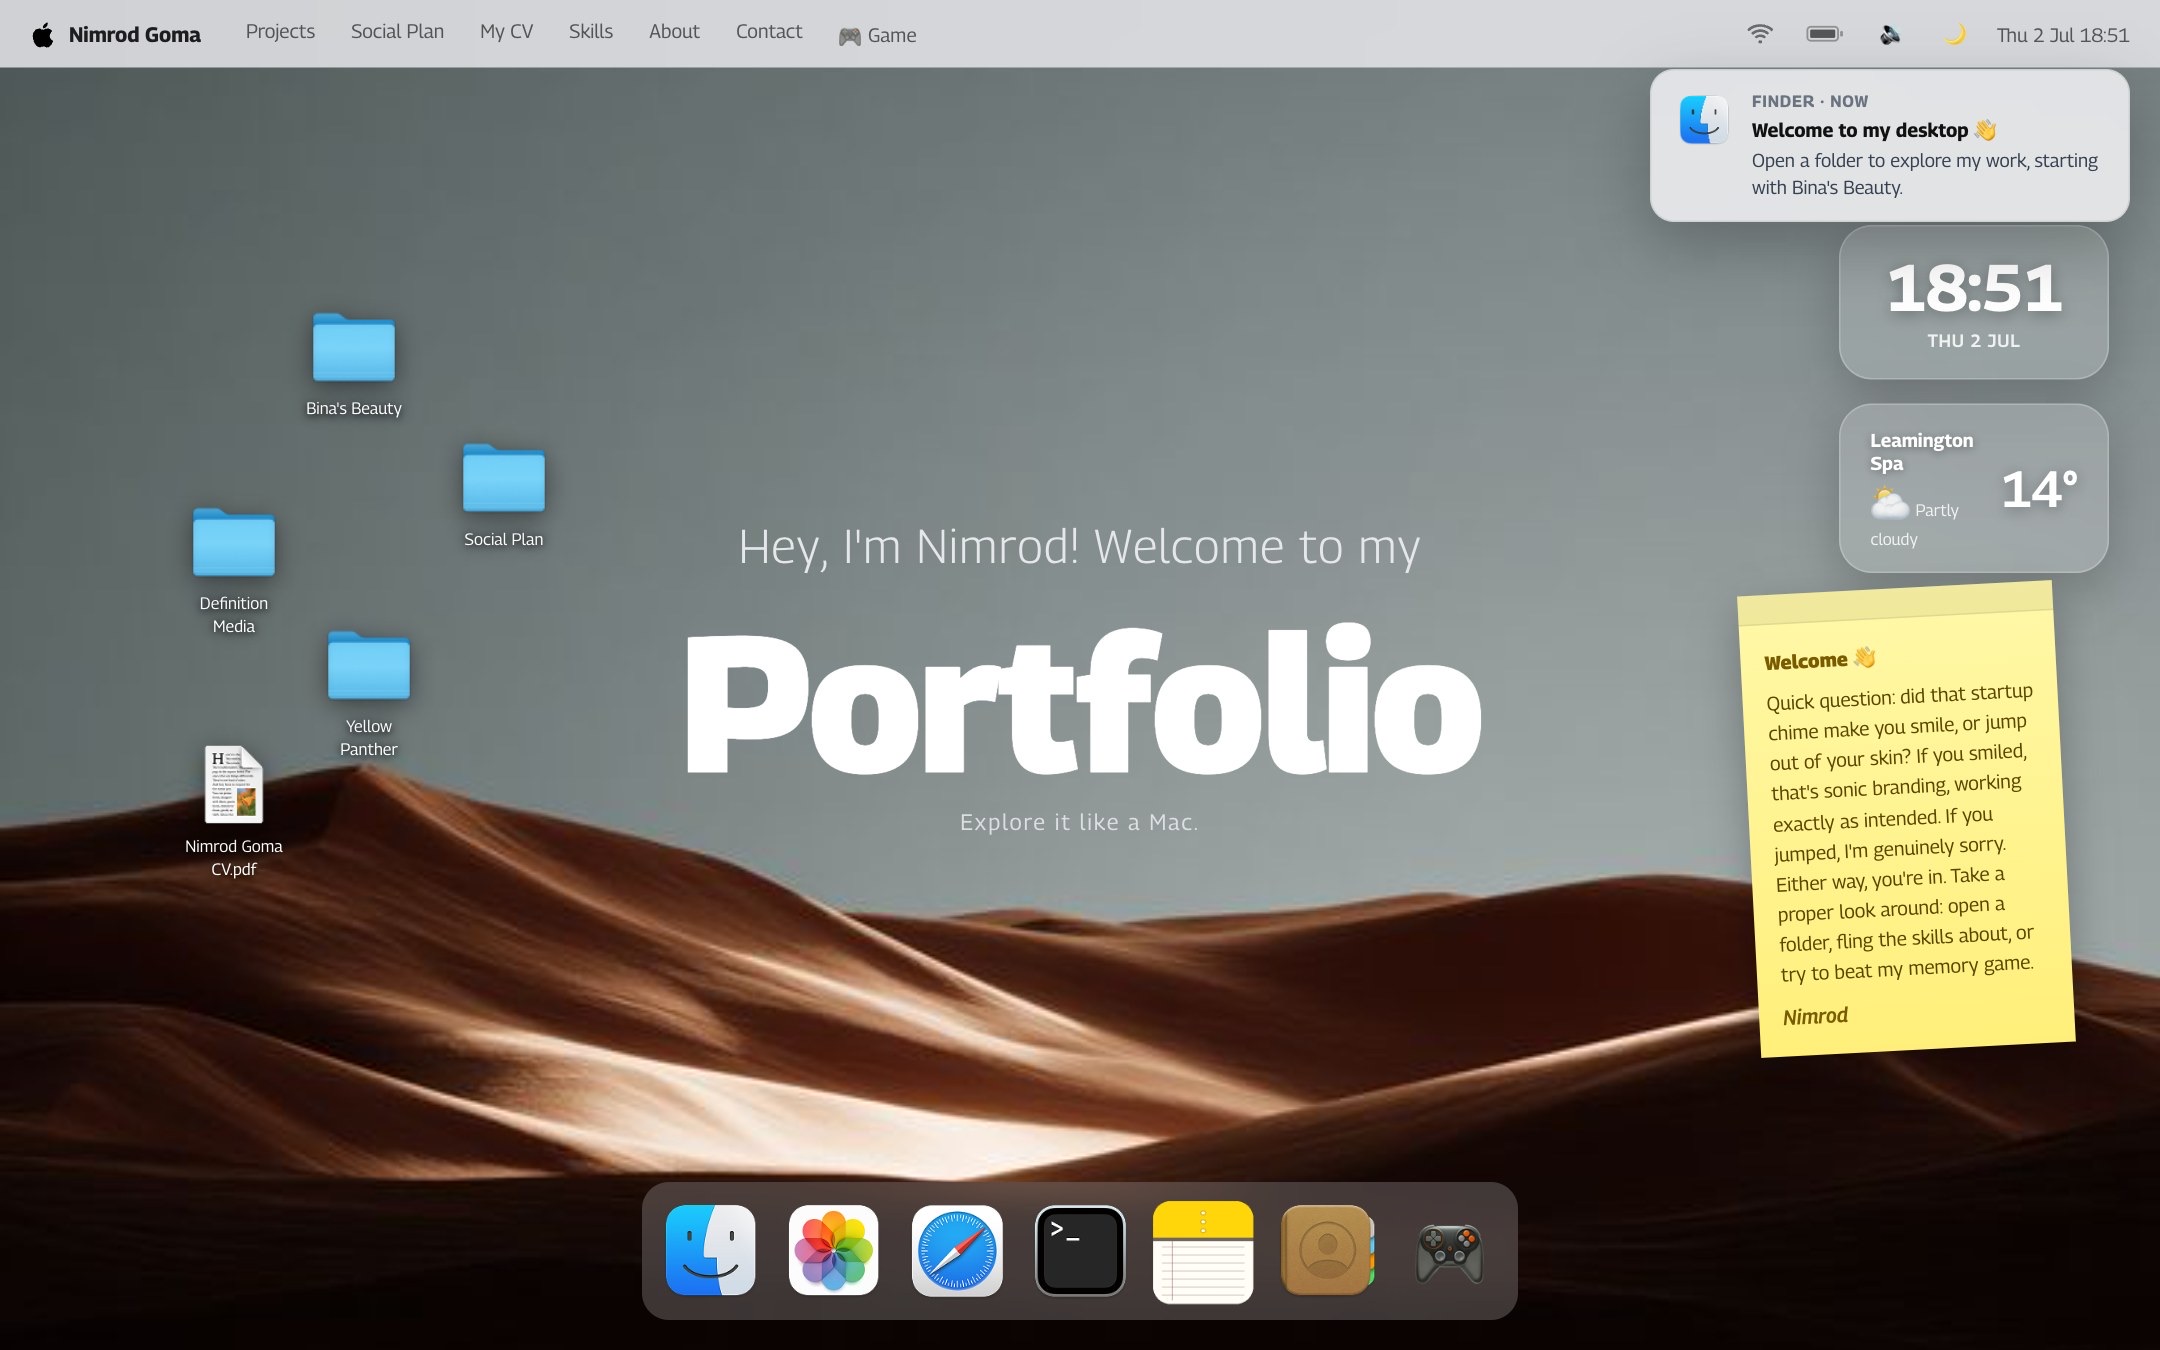The height and width of the screenshot is (1350, 2160).
Task: Click the THU 2 JUL date in clock widget
Action: [1974, 341]
